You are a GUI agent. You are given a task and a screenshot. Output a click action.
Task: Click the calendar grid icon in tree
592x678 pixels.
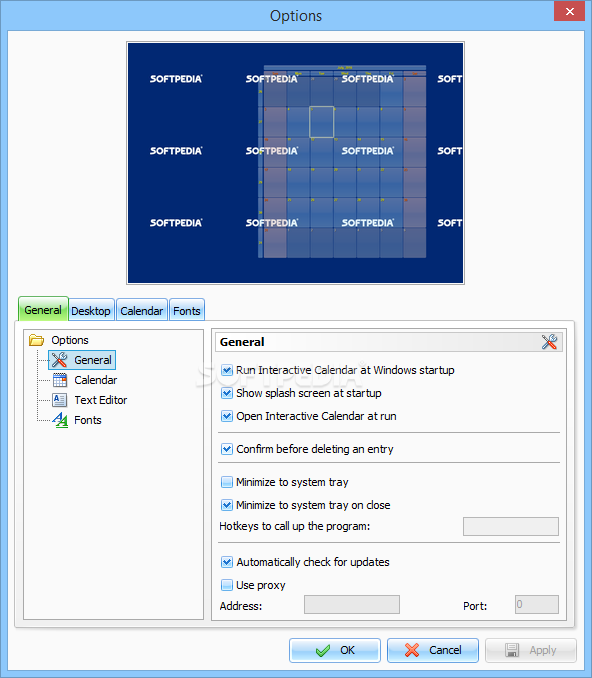(x=60, y=380)
